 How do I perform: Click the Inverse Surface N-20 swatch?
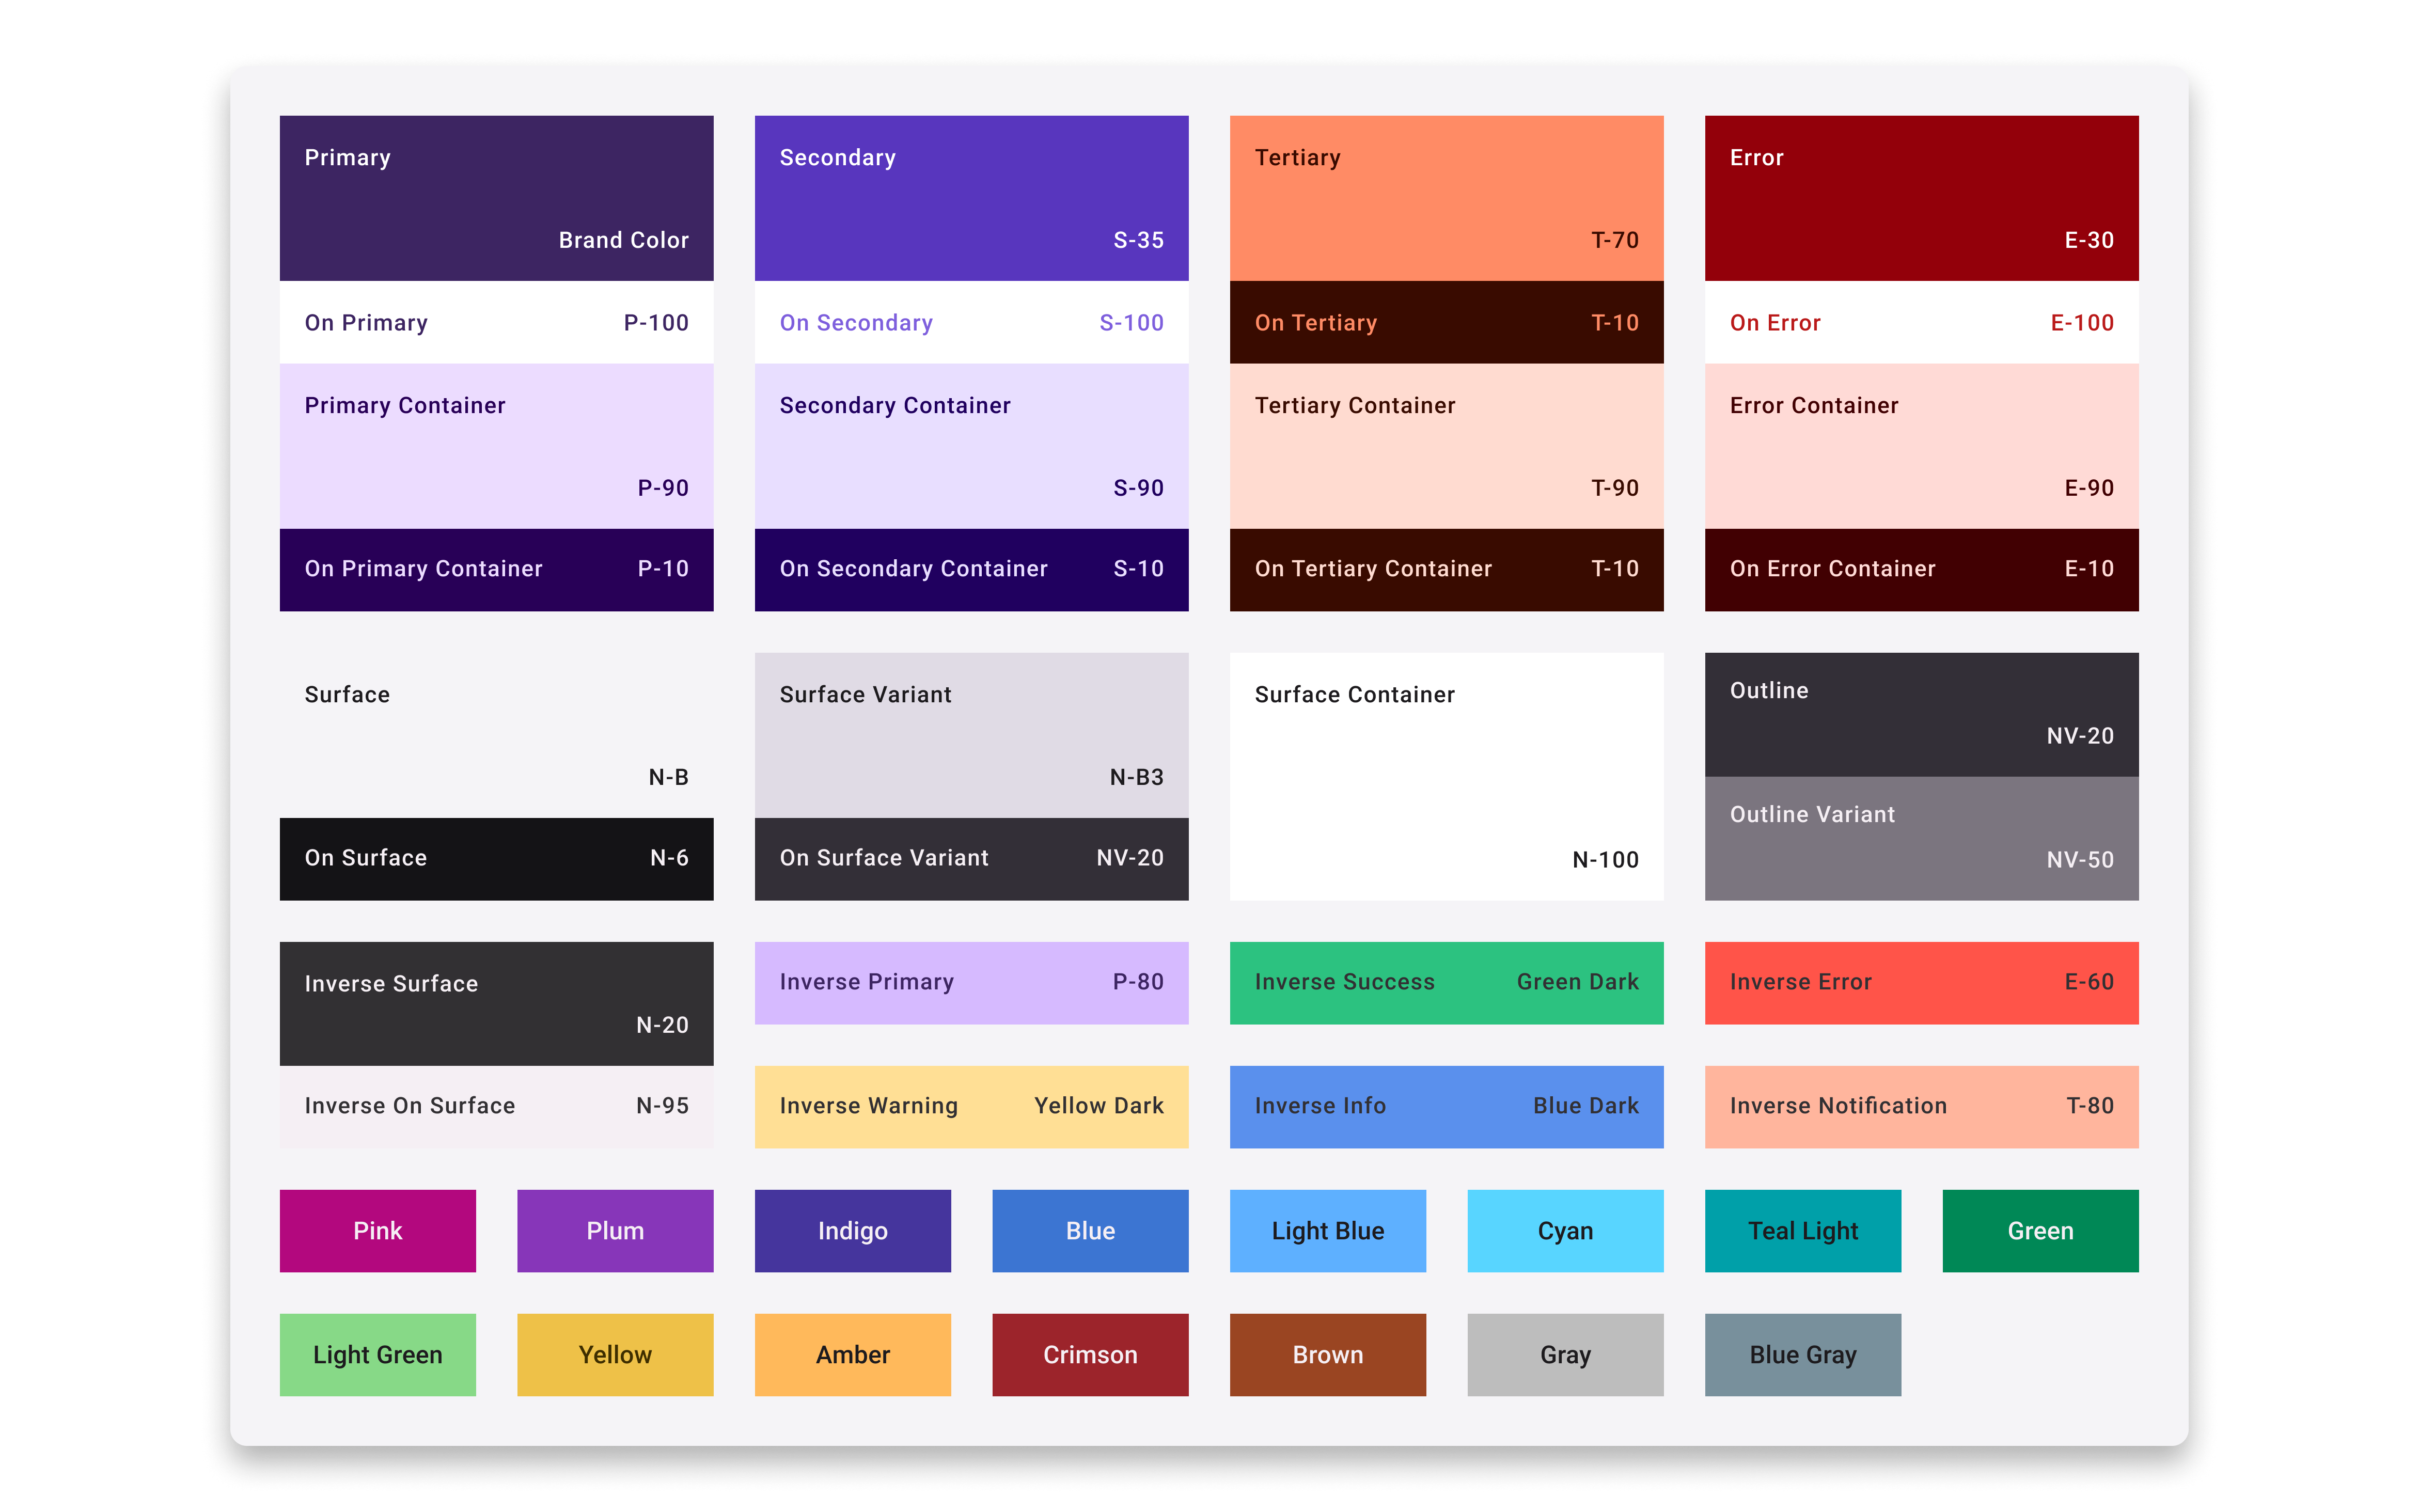[x=496, y=1003]
